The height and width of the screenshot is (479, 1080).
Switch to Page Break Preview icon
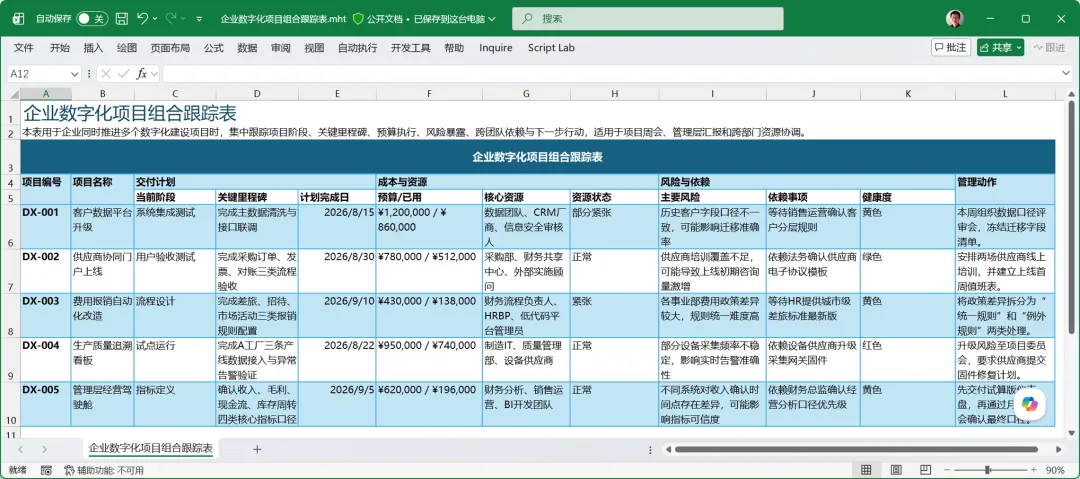[926, 470]
